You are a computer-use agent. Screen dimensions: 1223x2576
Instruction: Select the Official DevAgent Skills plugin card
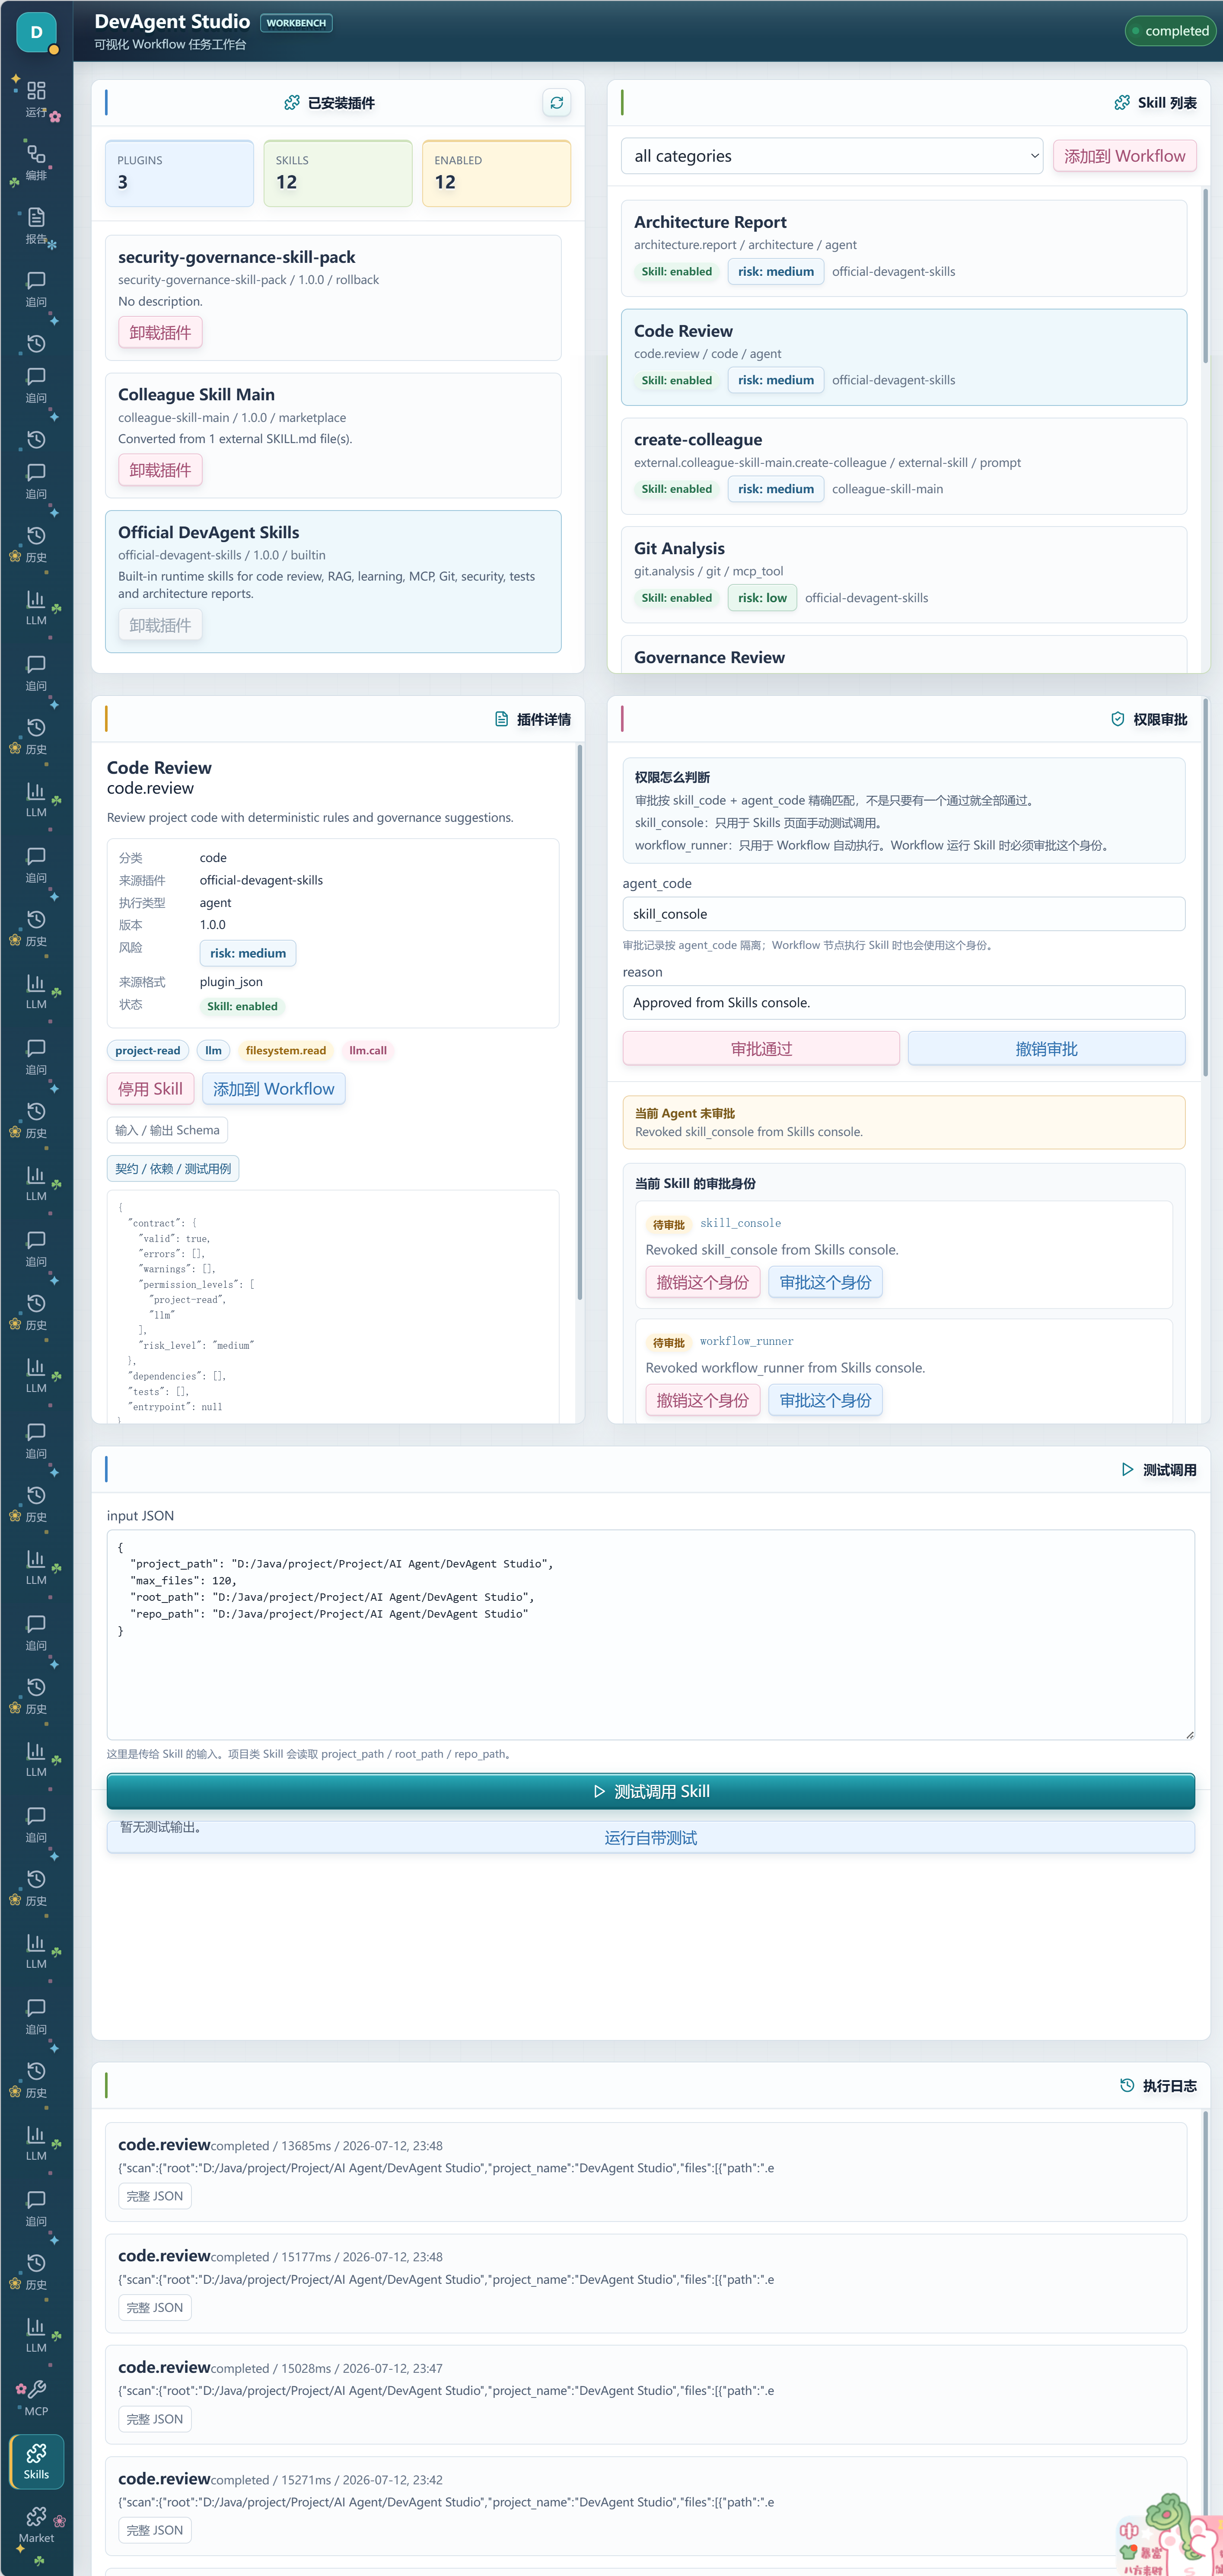pos(333,582)
